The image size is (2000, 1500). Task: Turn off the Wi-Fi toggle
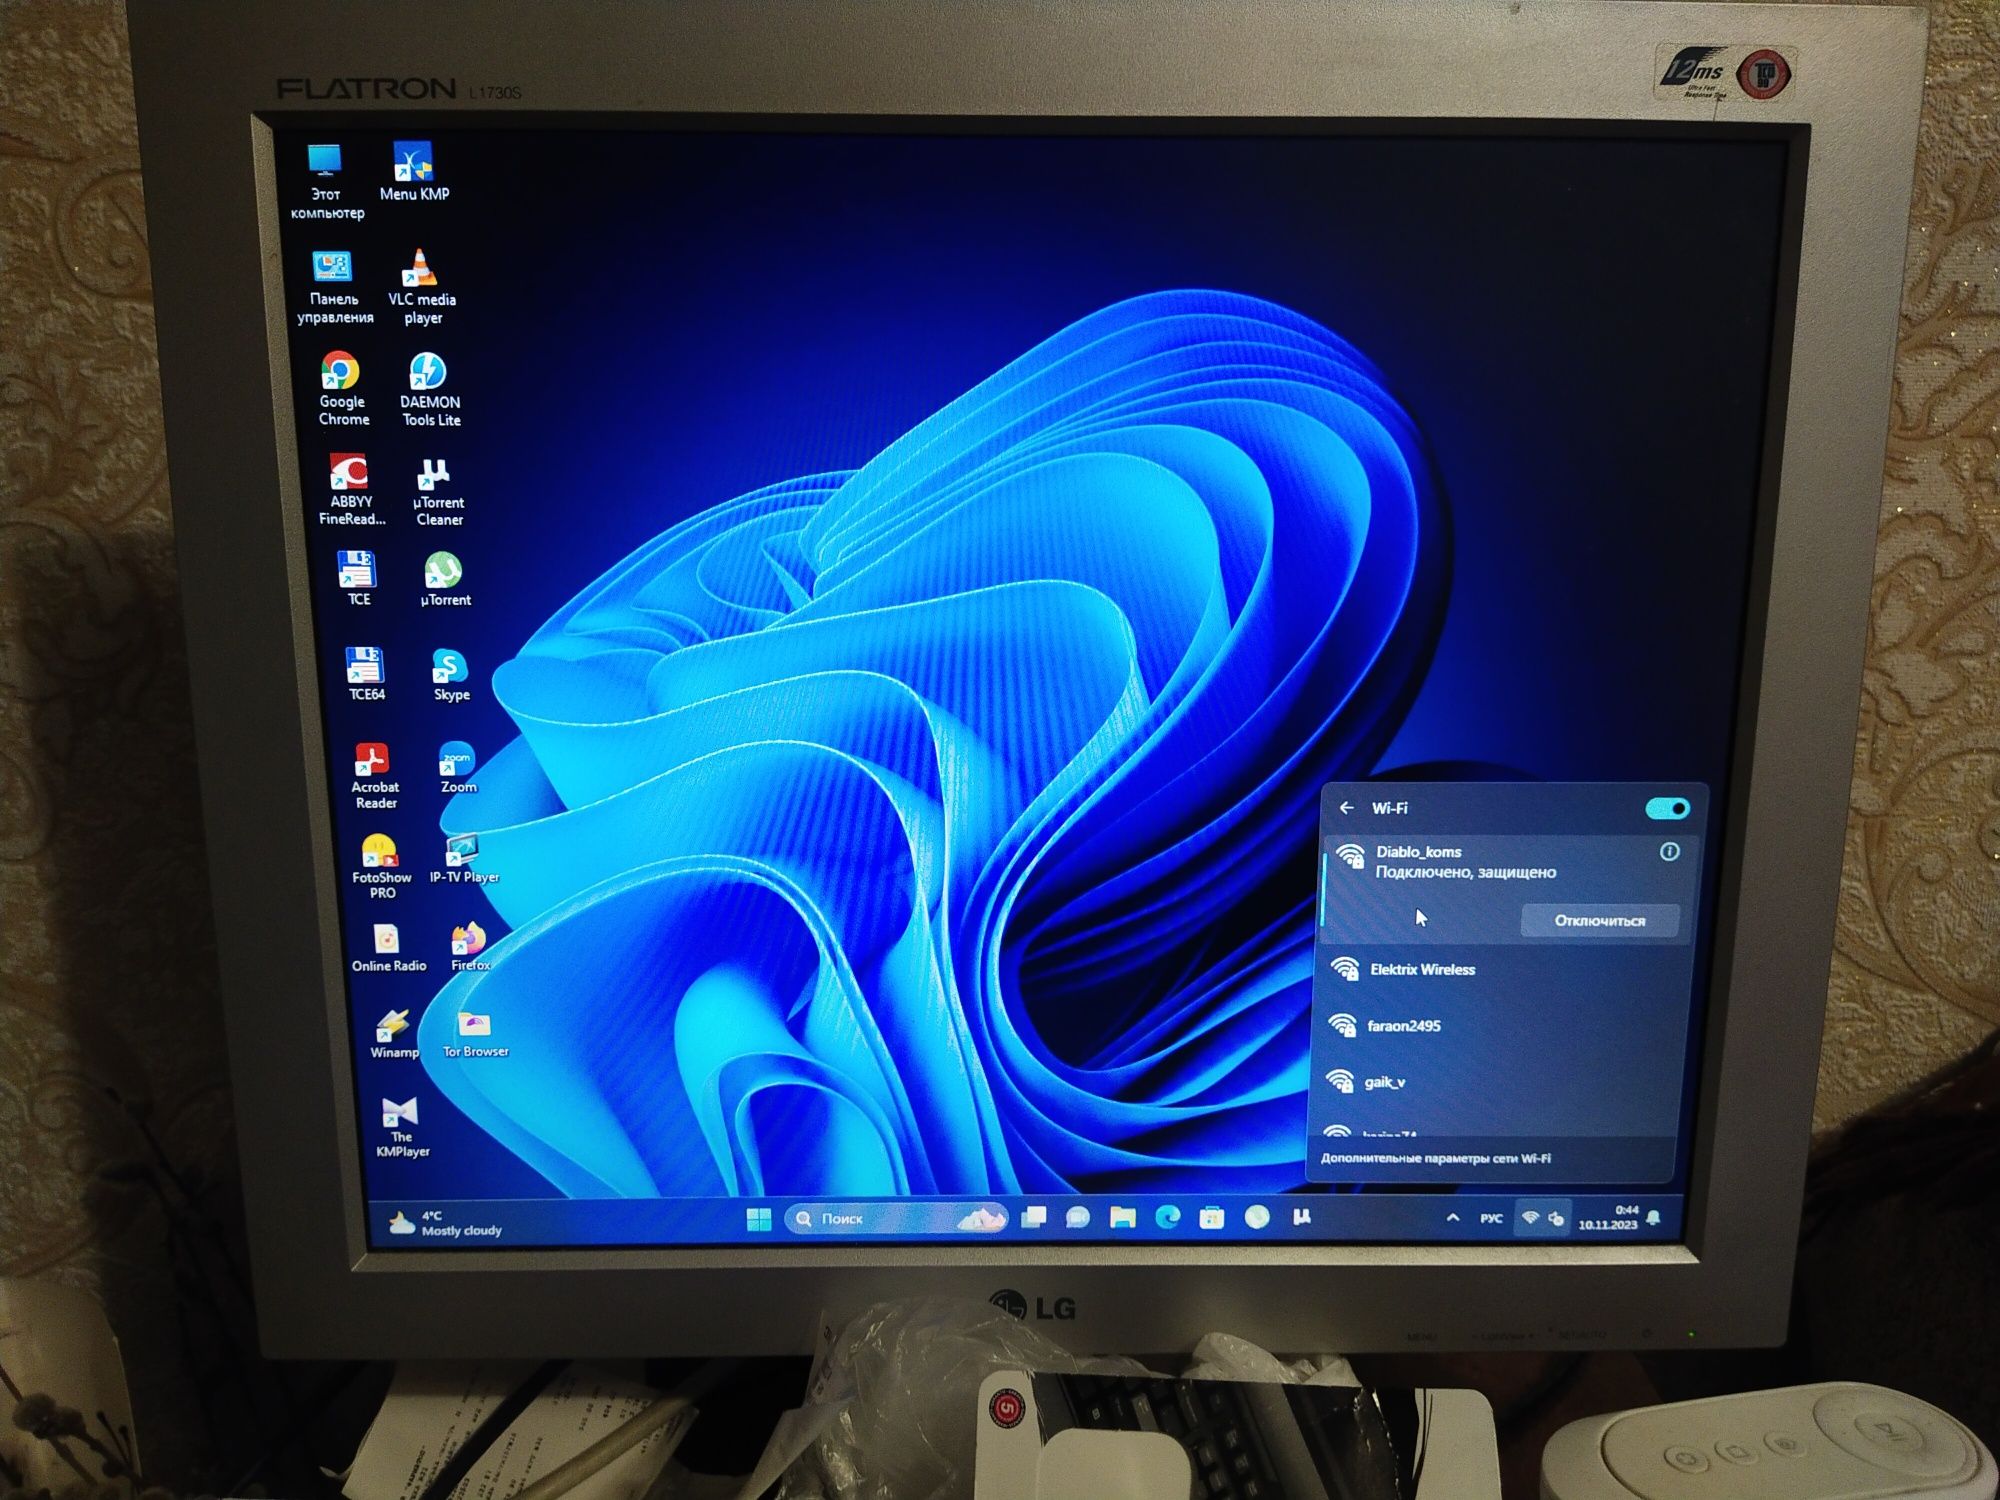(1667, 808)
